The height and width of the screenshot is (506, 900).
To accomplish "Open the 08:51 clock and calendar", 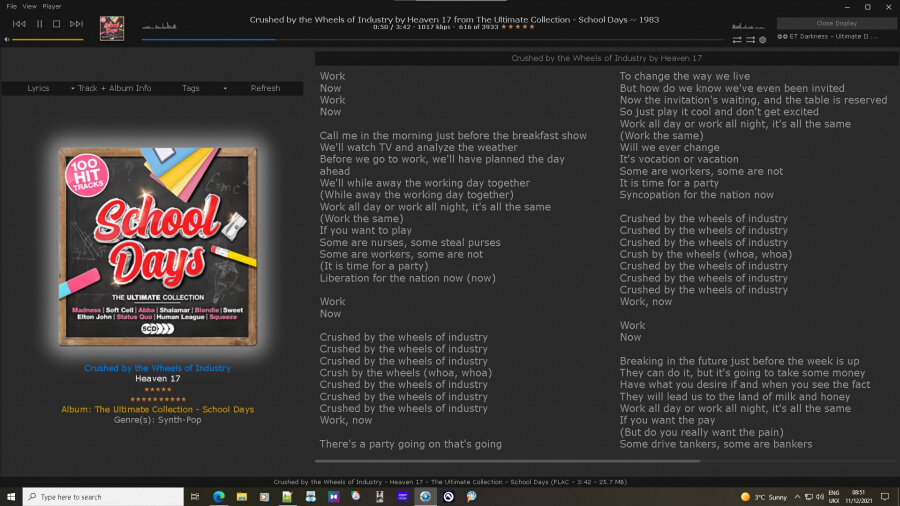I will click(x=859, y=497).
